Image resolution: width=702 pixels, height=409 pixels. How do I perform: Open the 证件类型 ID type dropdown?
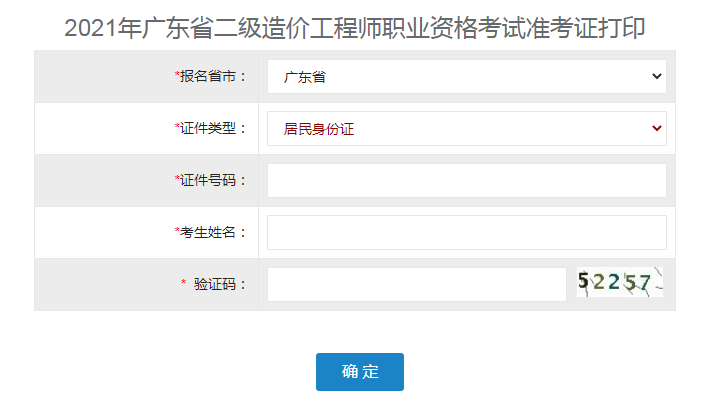[x=466, y=128]
